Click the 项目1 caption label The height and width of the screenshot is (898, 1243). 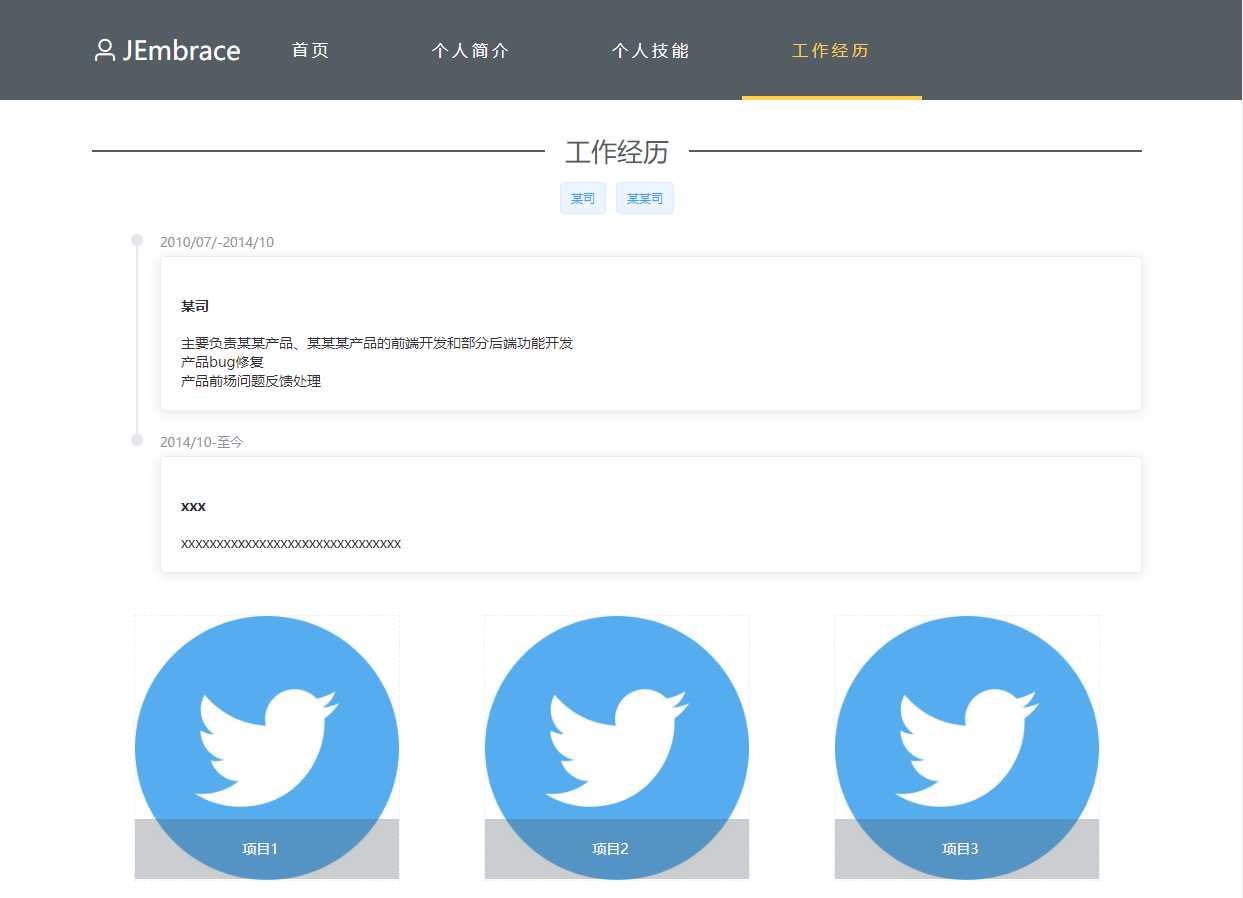pos(260,849)
